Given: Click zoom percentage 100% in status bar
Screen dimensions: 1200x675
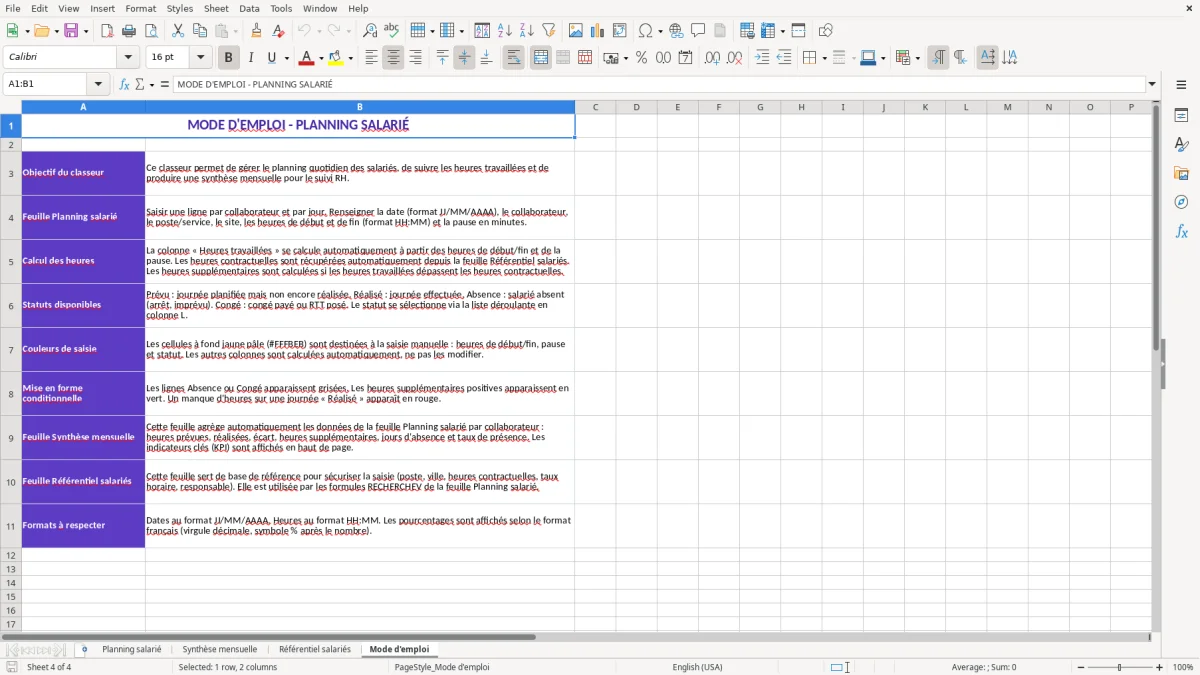Looking at the screenshot, I should tap(1183, 667).
